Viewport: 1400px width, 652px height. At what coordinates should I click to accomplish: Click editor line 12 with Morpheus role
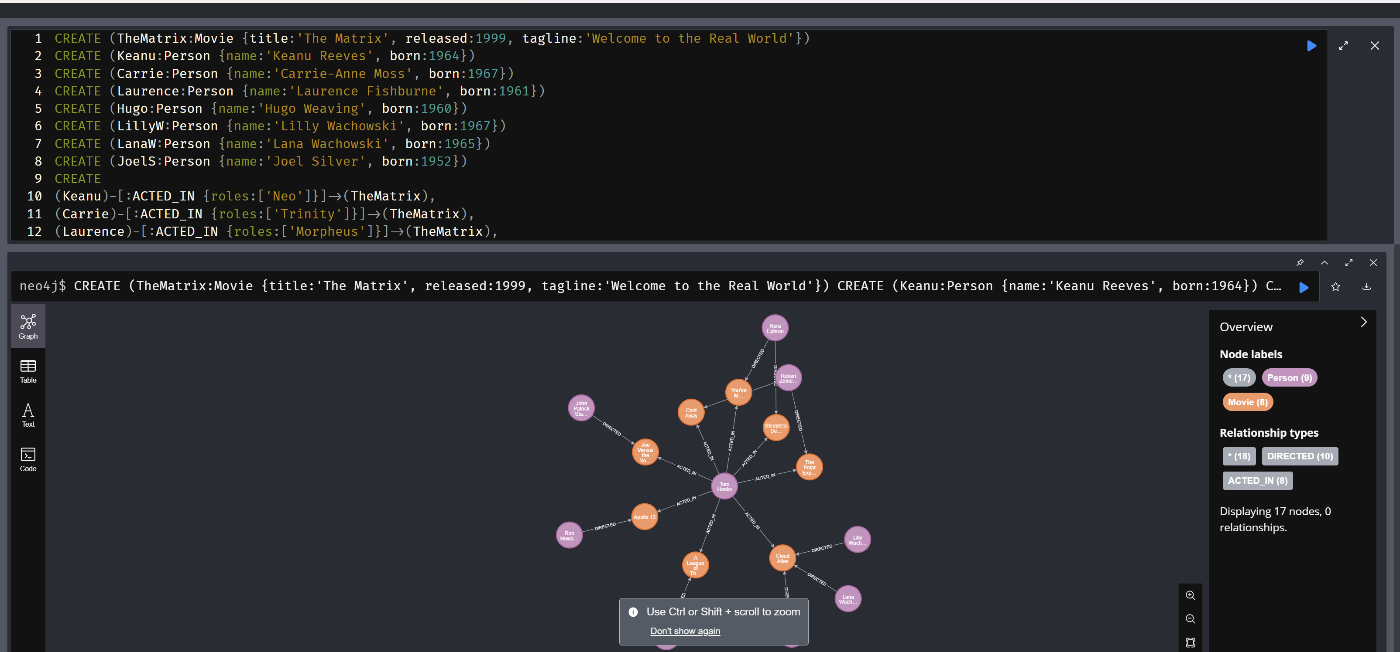pyautogui.click(x=276, y=232)
